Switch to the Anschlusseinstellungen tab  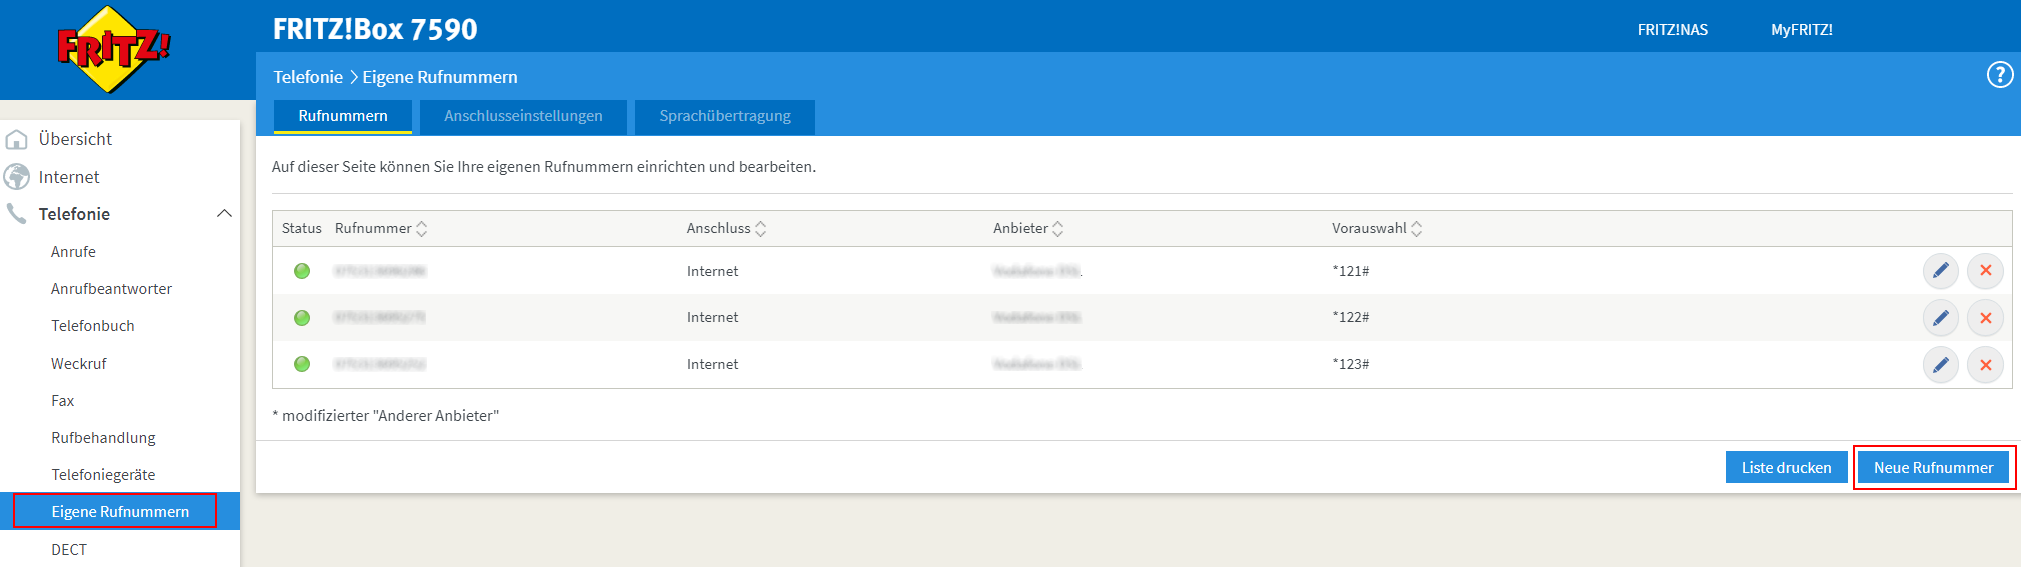point(523,116)
